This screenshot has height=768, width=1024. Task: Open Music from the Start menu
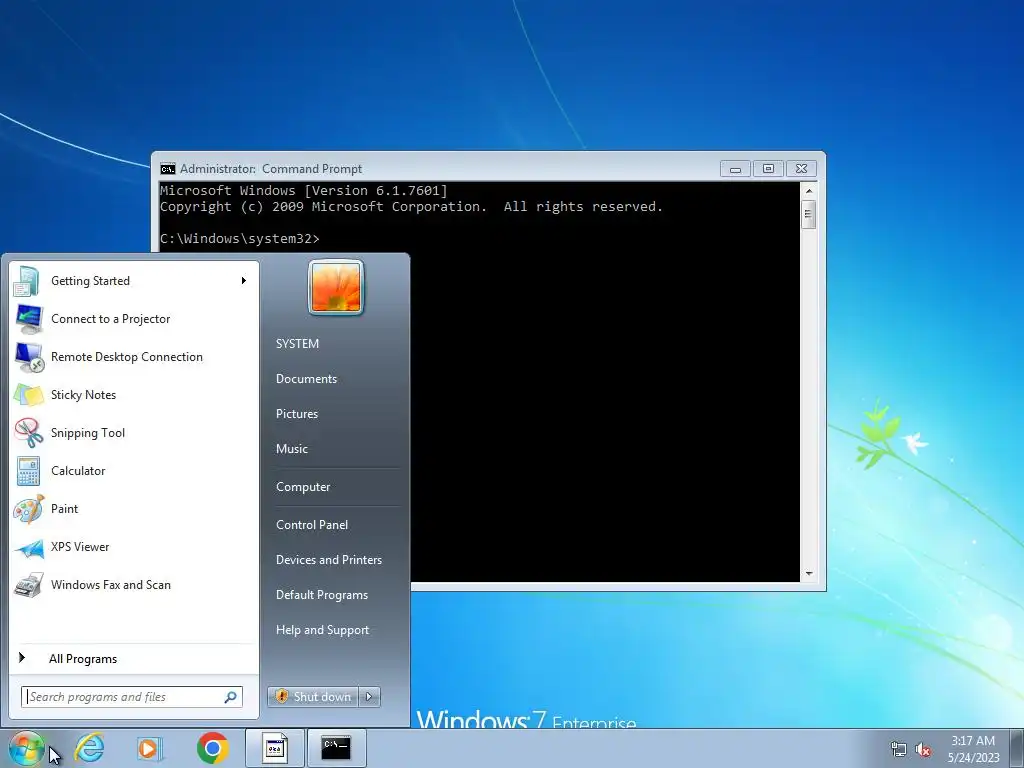coord(291,449)
